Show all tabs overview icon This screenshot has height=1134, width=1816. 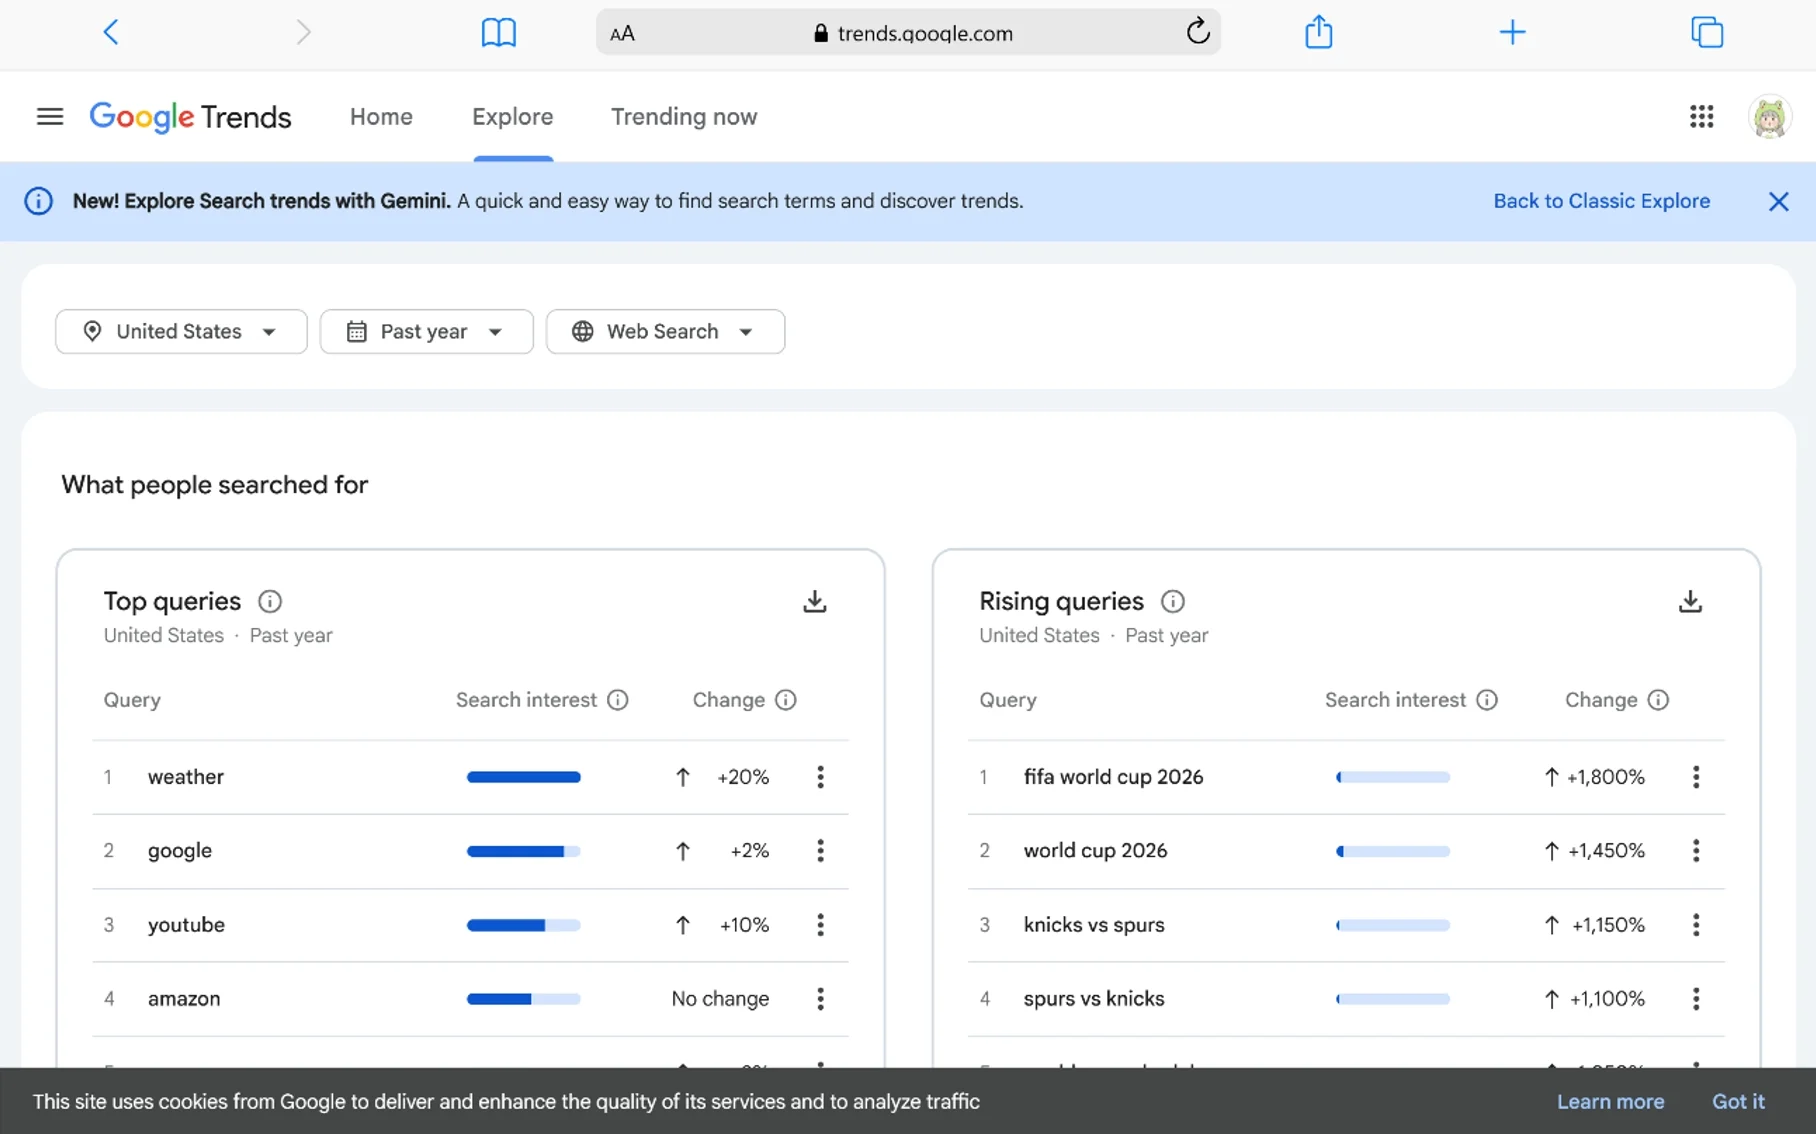point(1706,33)
